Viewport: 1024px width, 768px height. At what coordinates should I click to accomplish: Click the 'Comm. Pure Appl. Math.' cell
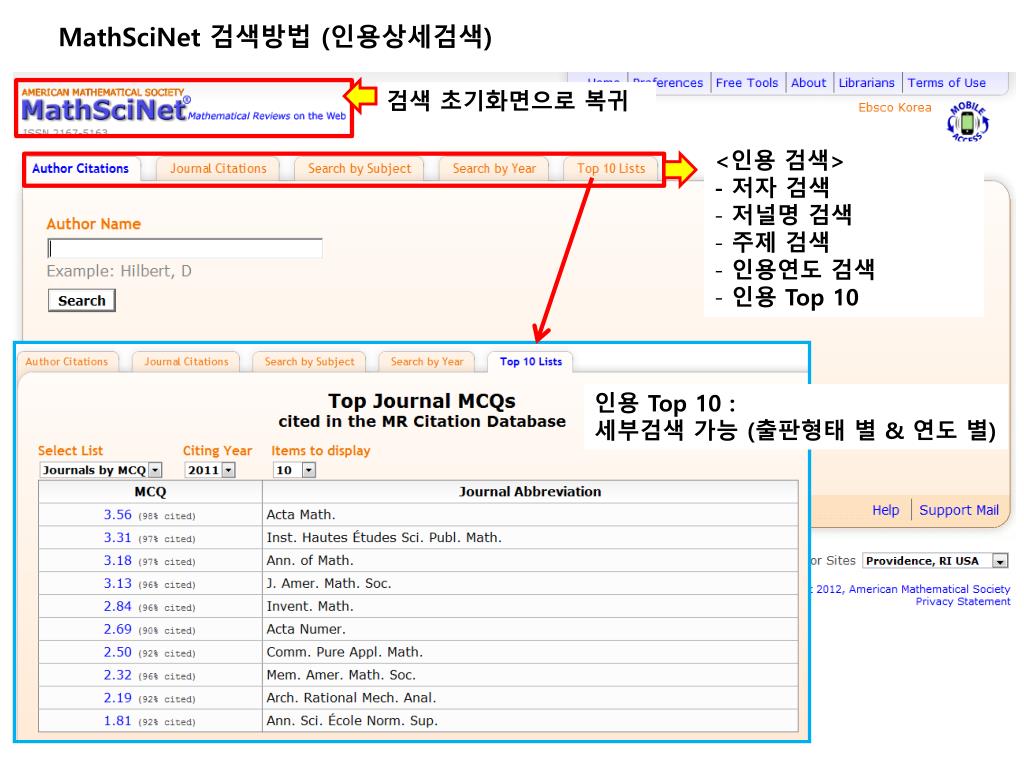point(530,652)
